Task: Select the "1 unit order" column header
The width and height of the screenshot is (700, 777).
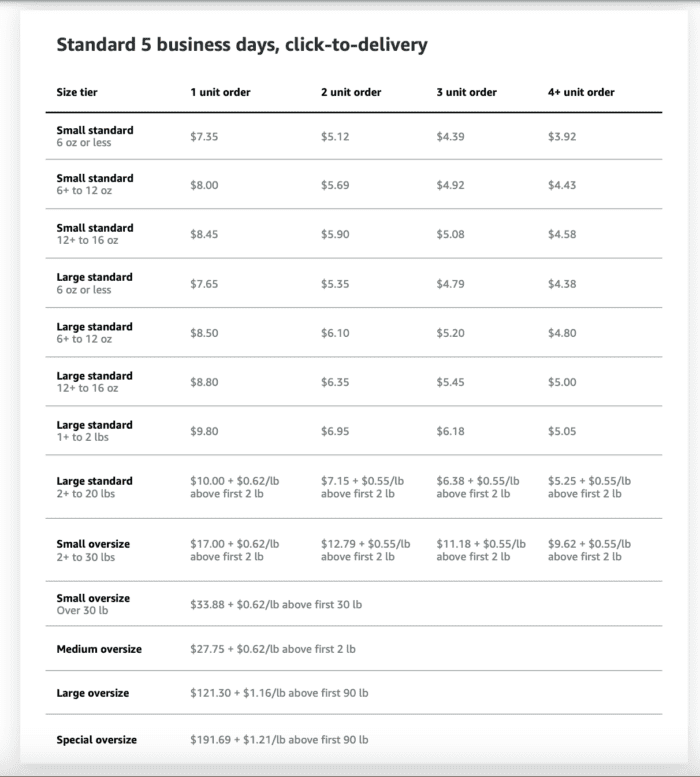Action: tap(220, 92)
